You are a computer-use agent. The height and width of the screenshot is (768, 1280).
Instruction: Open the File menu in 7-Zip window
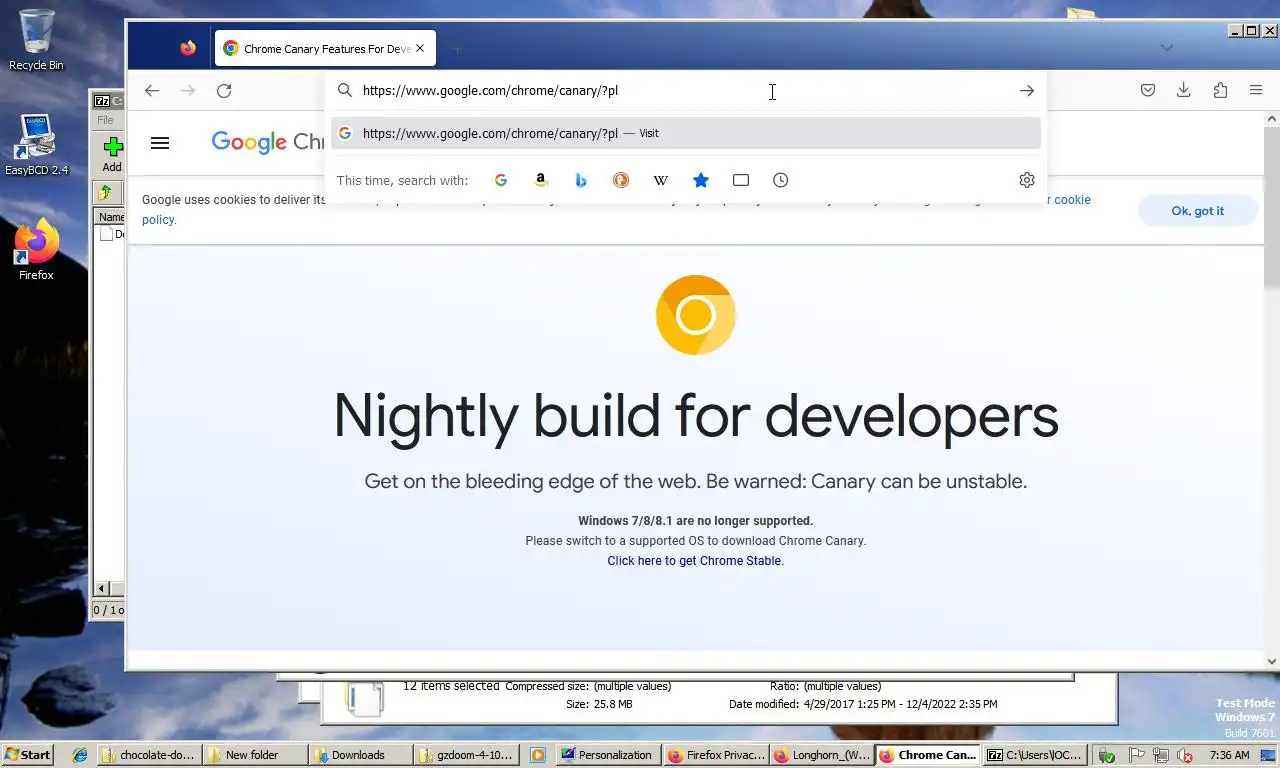point(105,120)
